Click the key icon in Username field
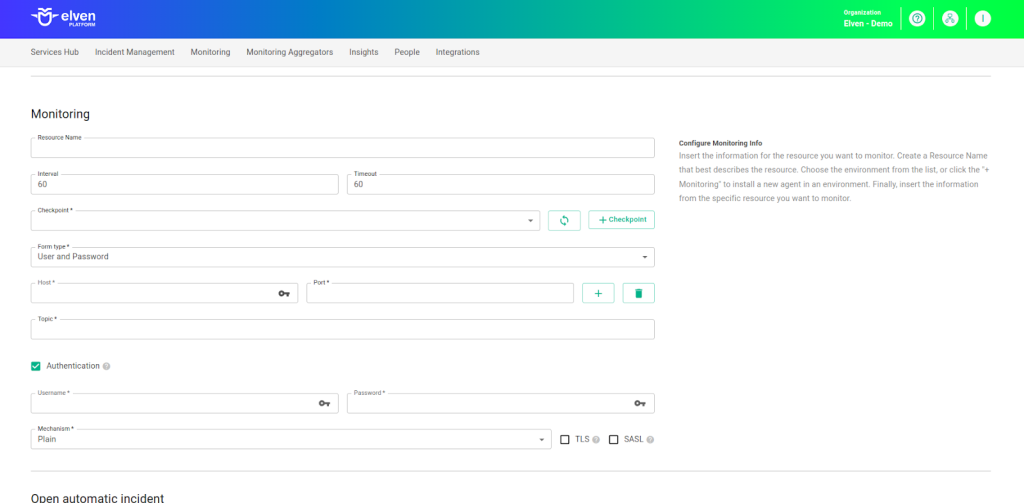Image resolution: width=1024 pixels, height=503 pixels. pyautogui.click(x=324, y=403)
